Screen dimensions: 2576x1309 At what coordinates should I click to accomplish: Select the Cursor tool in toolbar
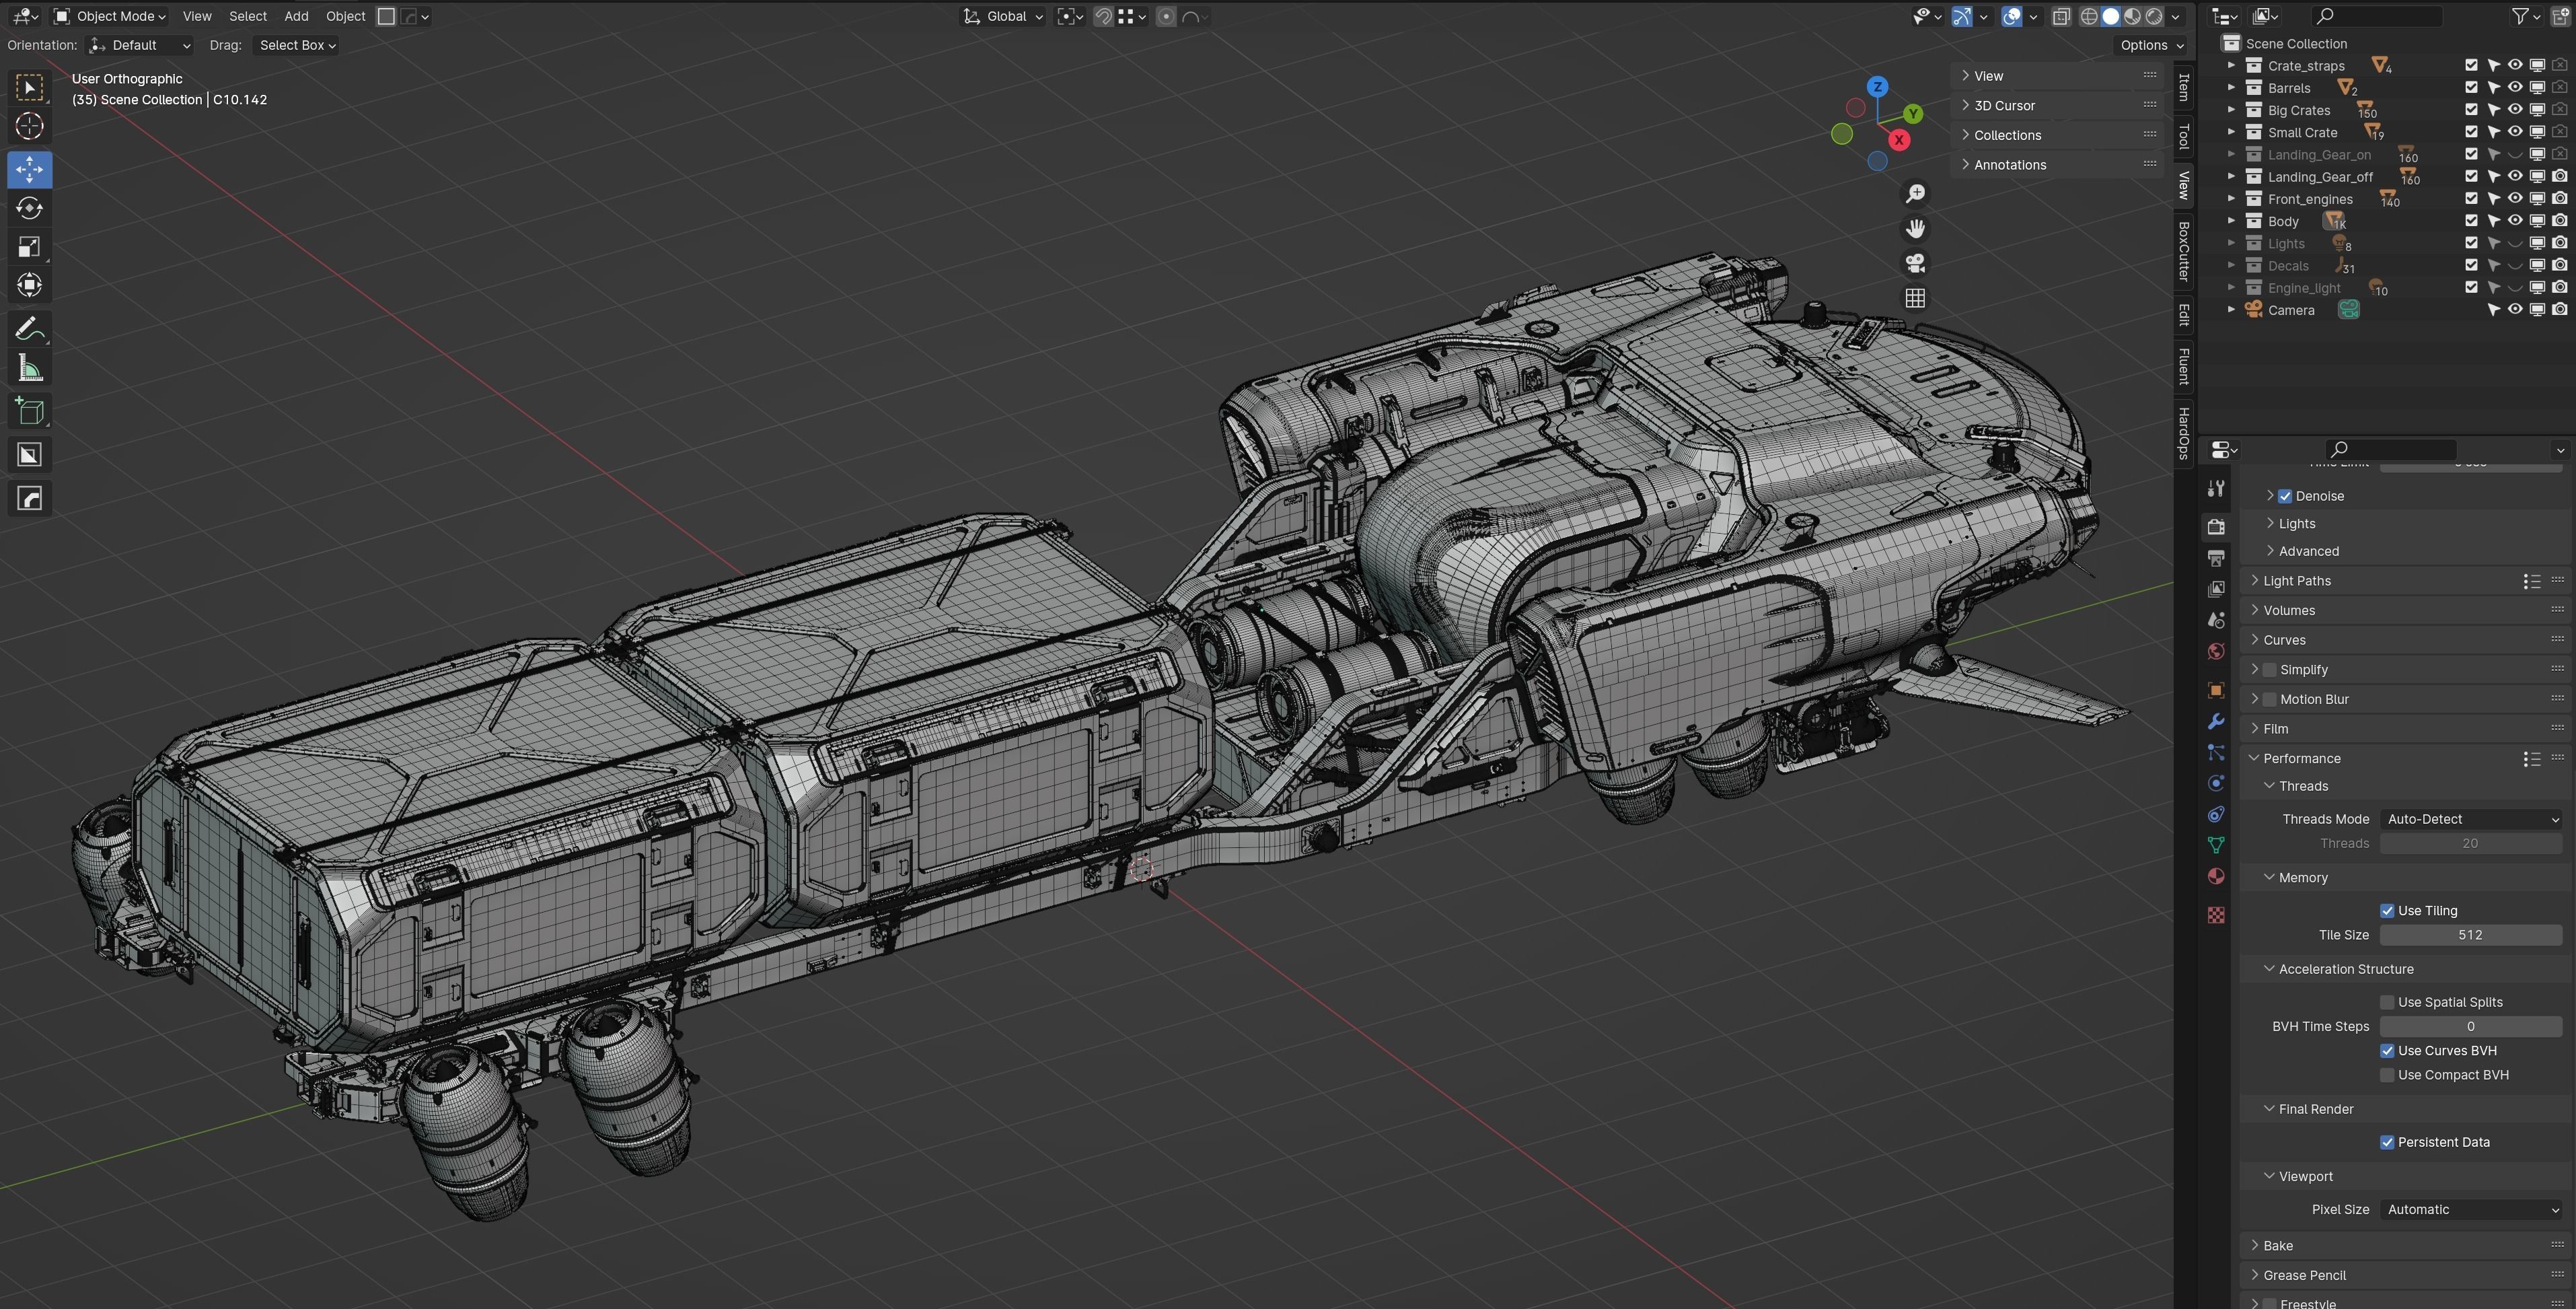(x=29, y=126)
